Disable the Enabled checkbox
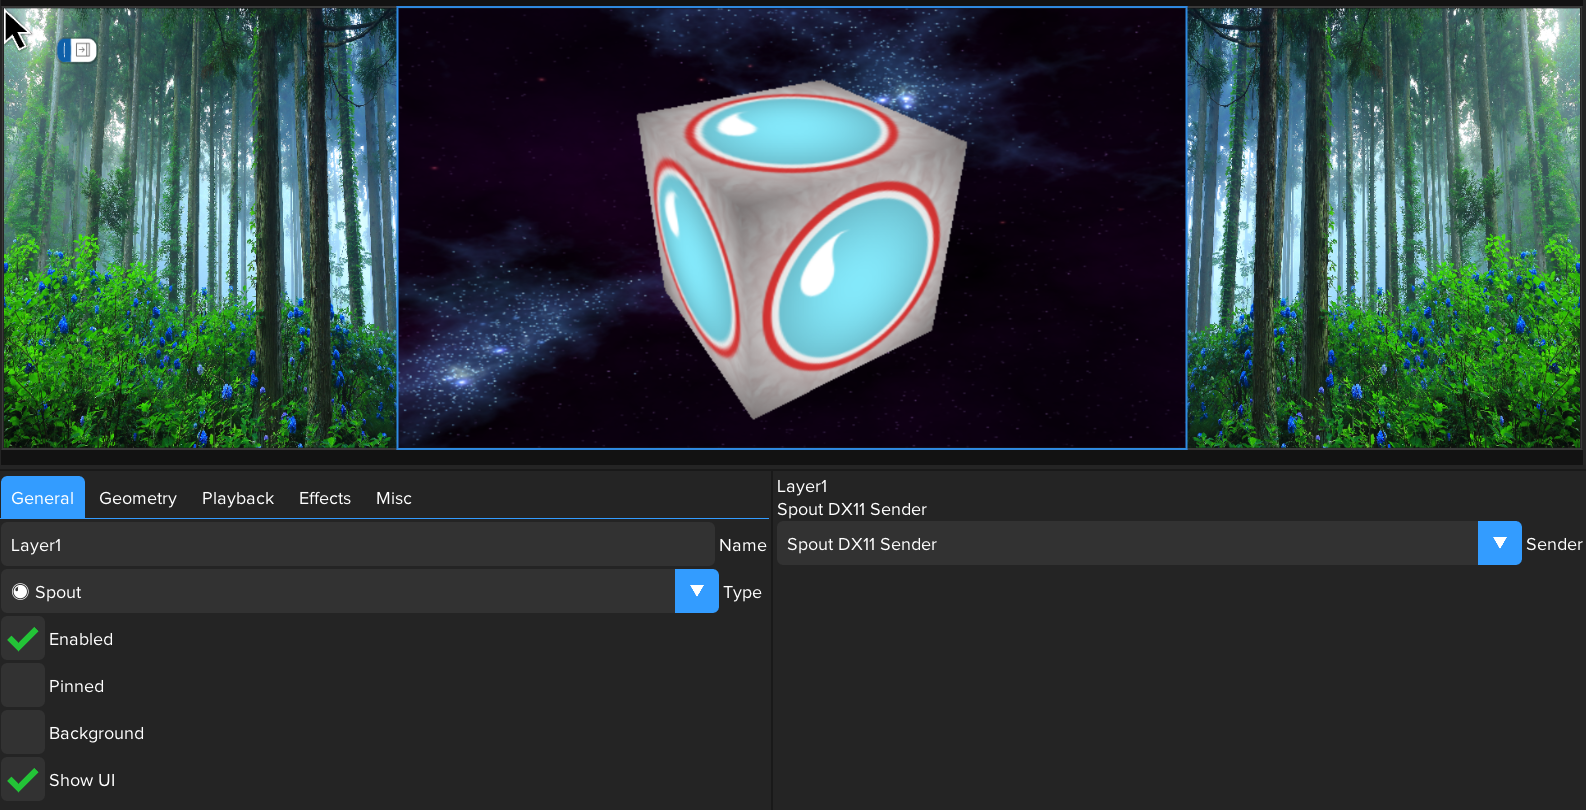The width and height of the screenshot is (1586, 810). point(23,639)
